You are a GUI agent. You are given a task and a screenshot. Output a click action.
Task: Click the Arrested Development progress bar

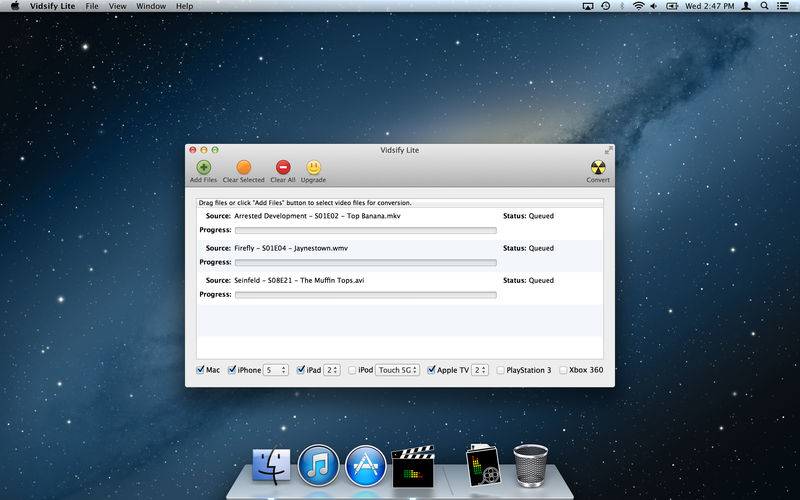(x=366, y=231)
